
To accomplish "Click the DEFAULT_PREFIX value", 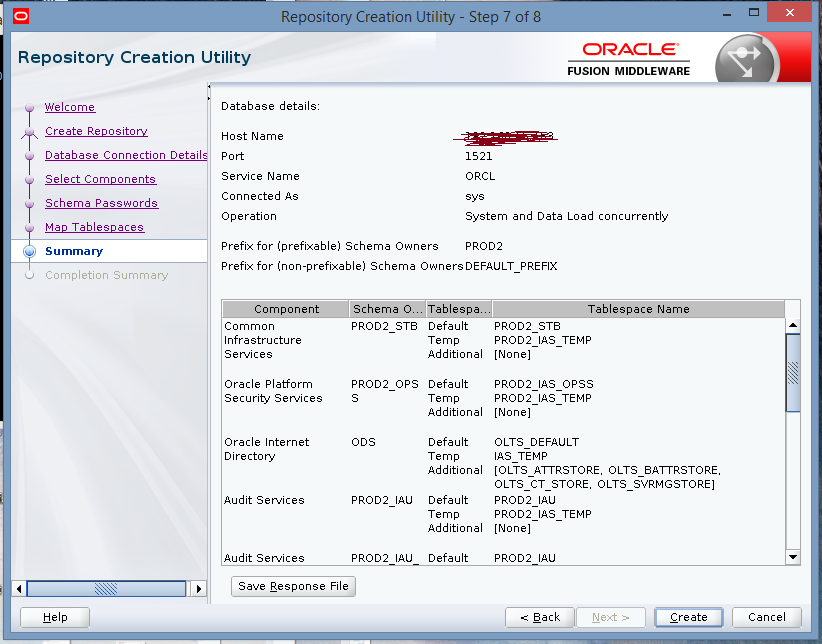I will click(x=511, y=266).
